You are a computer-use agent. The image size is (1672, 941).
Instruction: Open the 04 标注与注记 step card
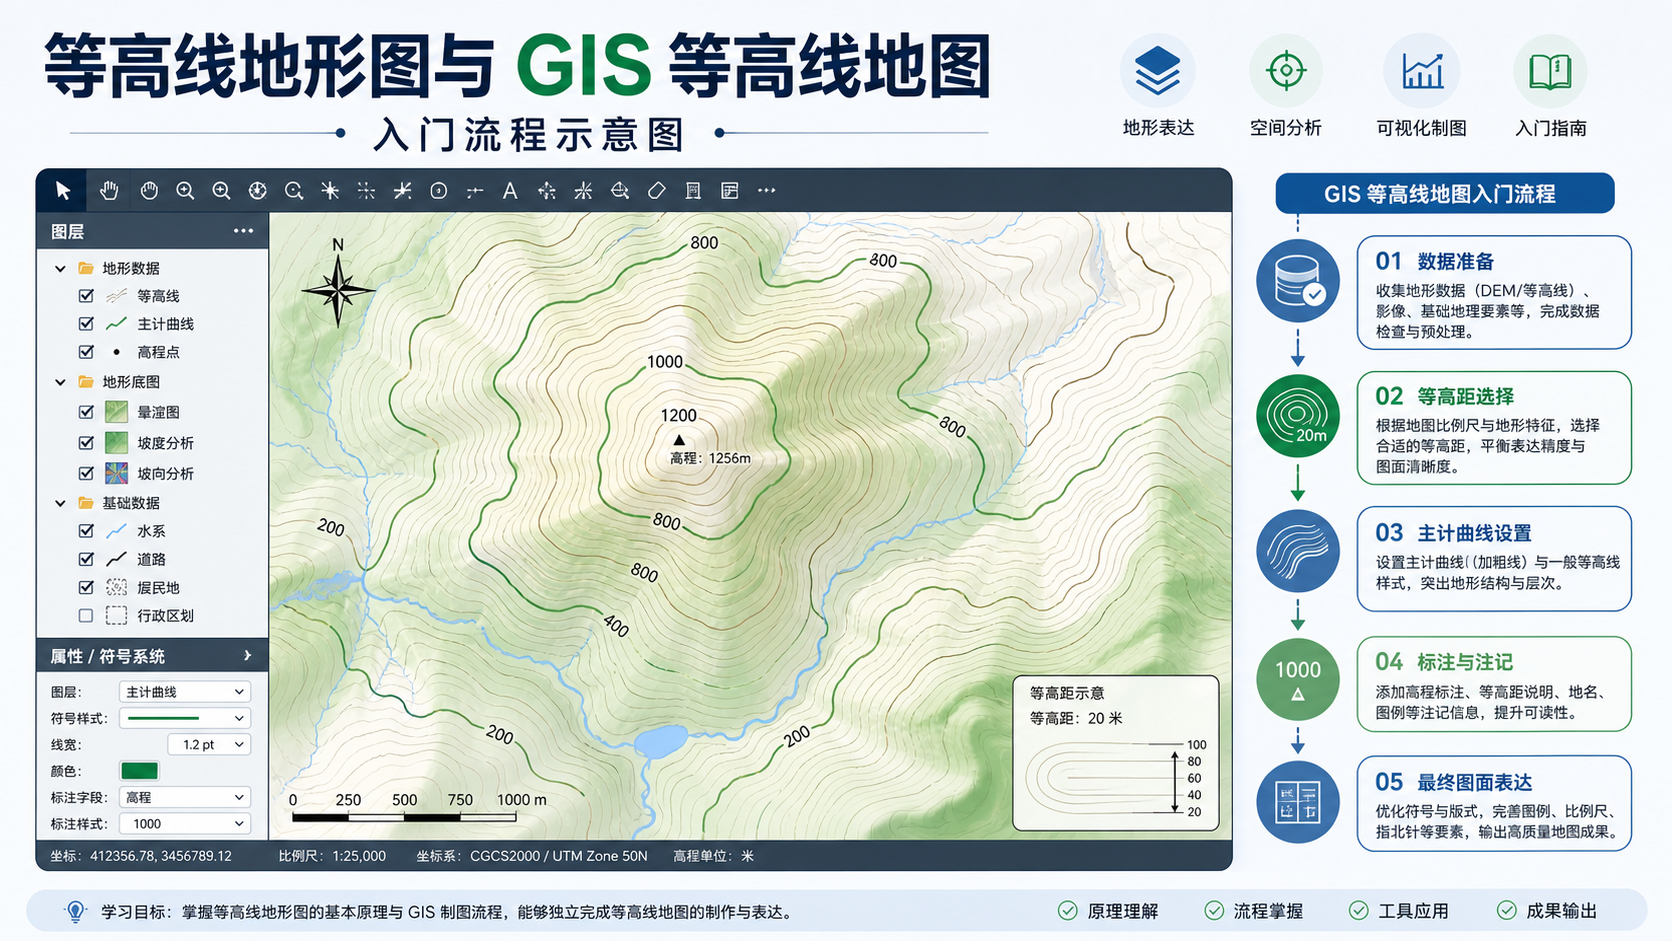1494,684
